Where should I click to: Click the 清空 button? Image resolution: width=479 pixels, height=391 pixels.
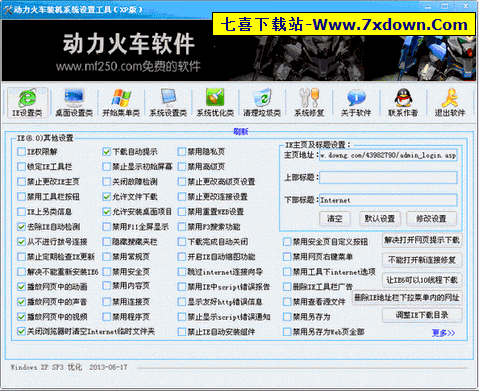pos(335,219)
